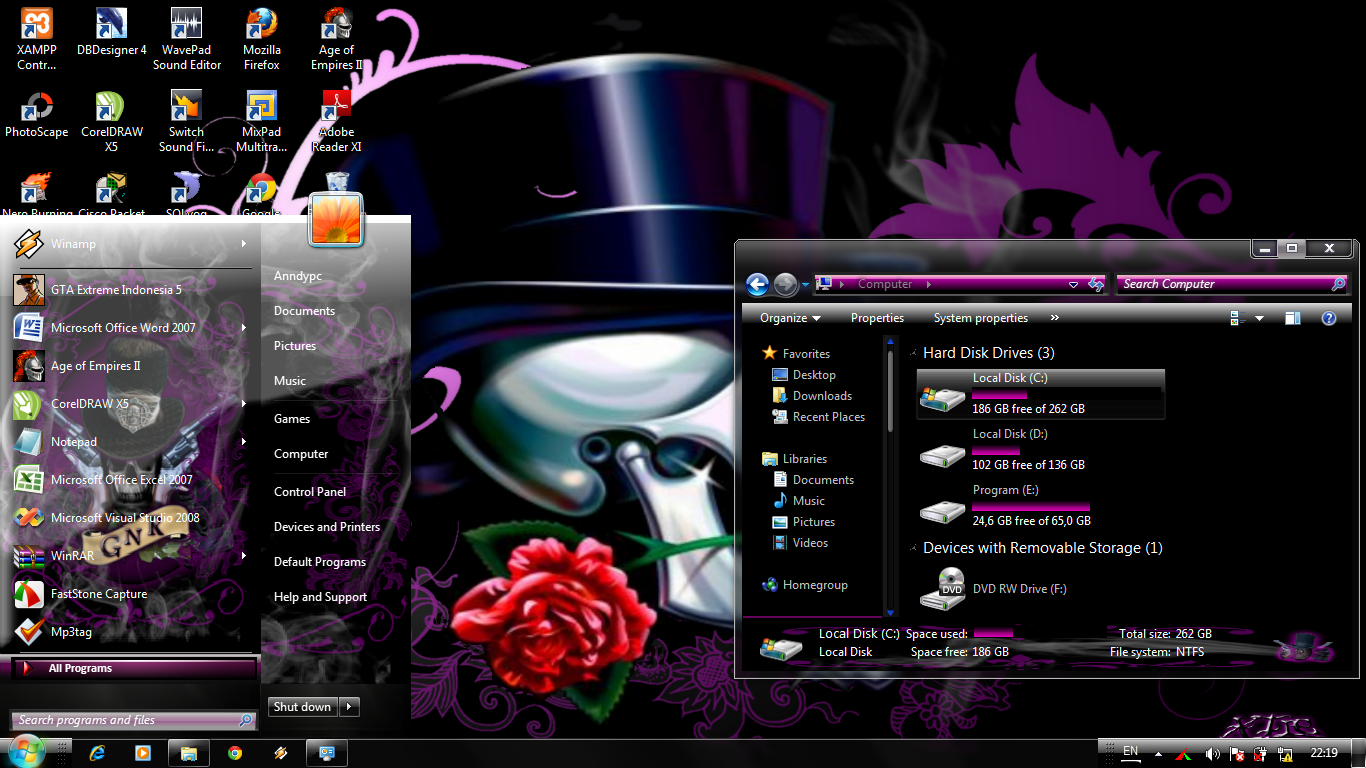
Task: Open the XAMPP Control desktop icon
Action: pos(37,40)
